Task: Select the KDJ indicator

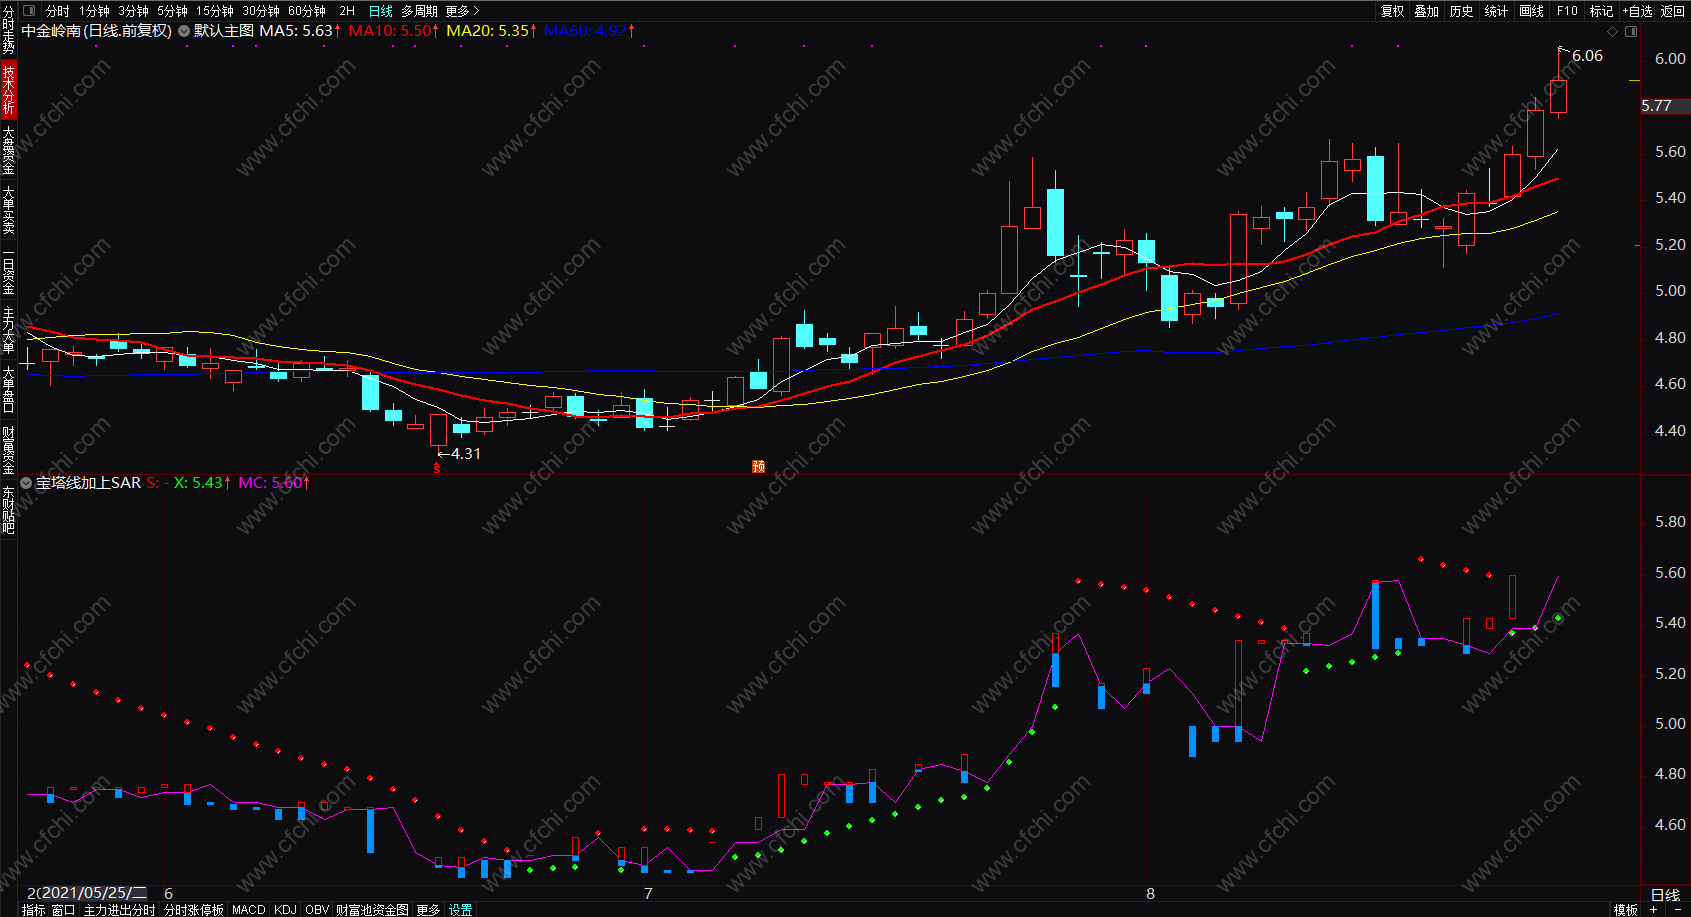Action: click(x=285, y=910)
